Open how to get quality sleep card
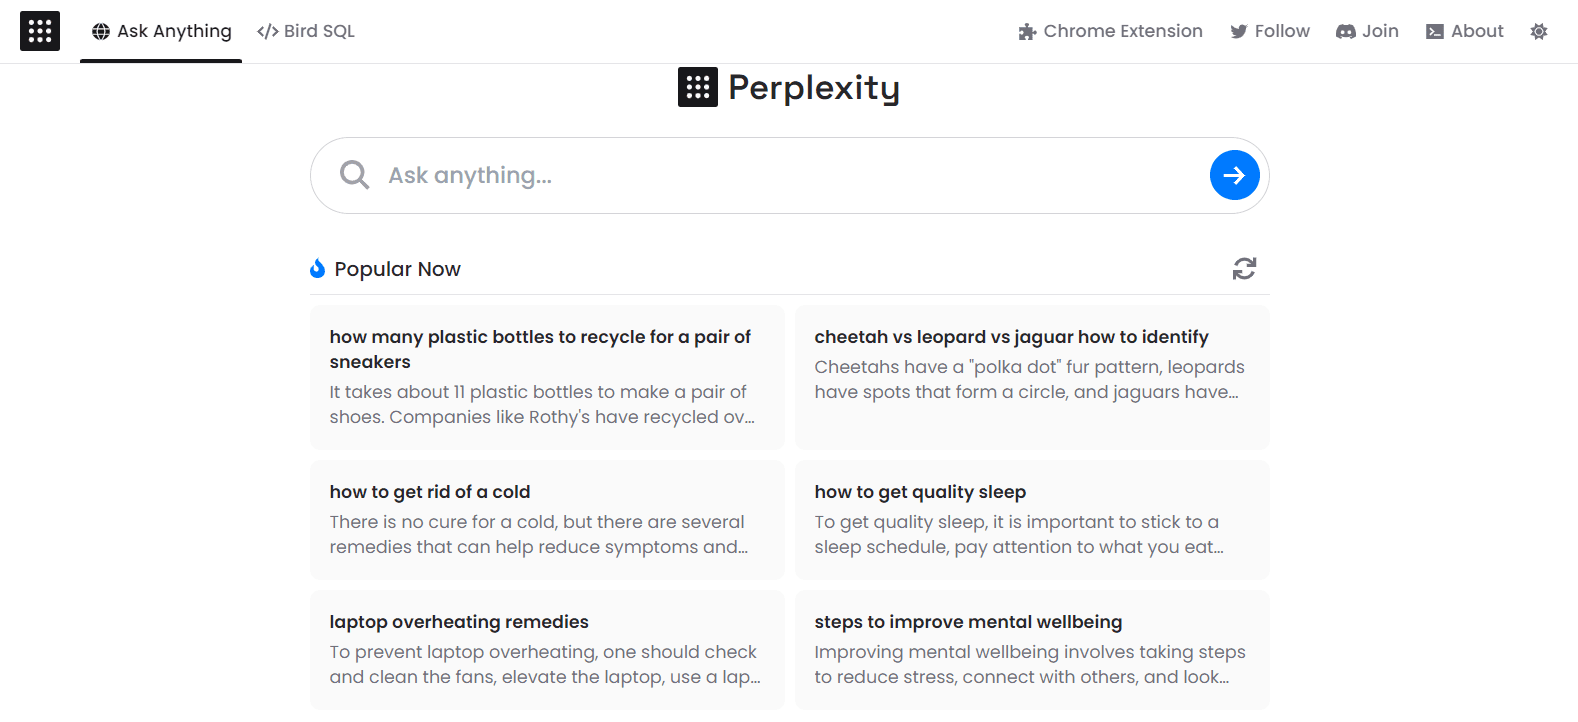 [1032, 519]
